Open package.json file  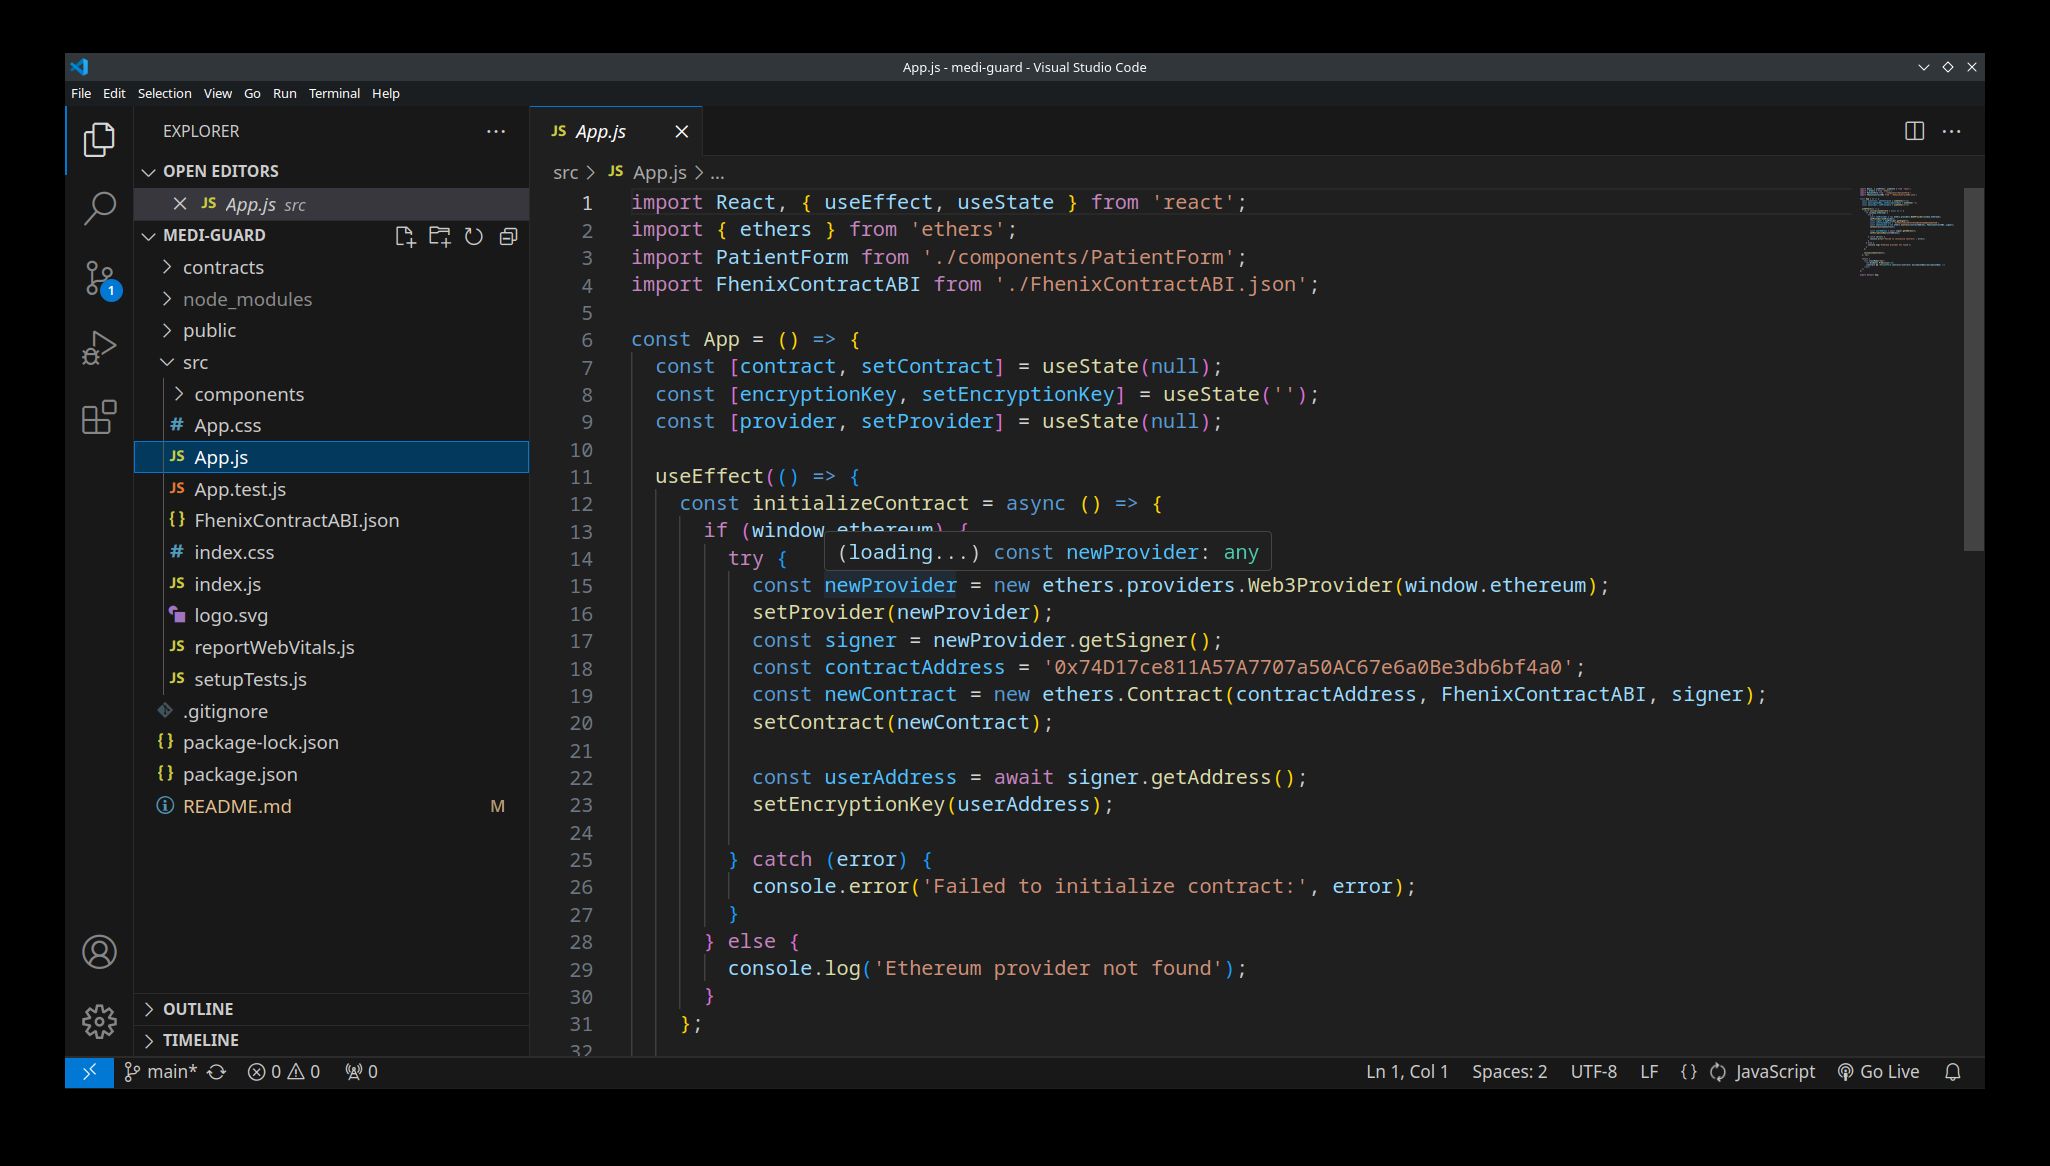[331, 774]
